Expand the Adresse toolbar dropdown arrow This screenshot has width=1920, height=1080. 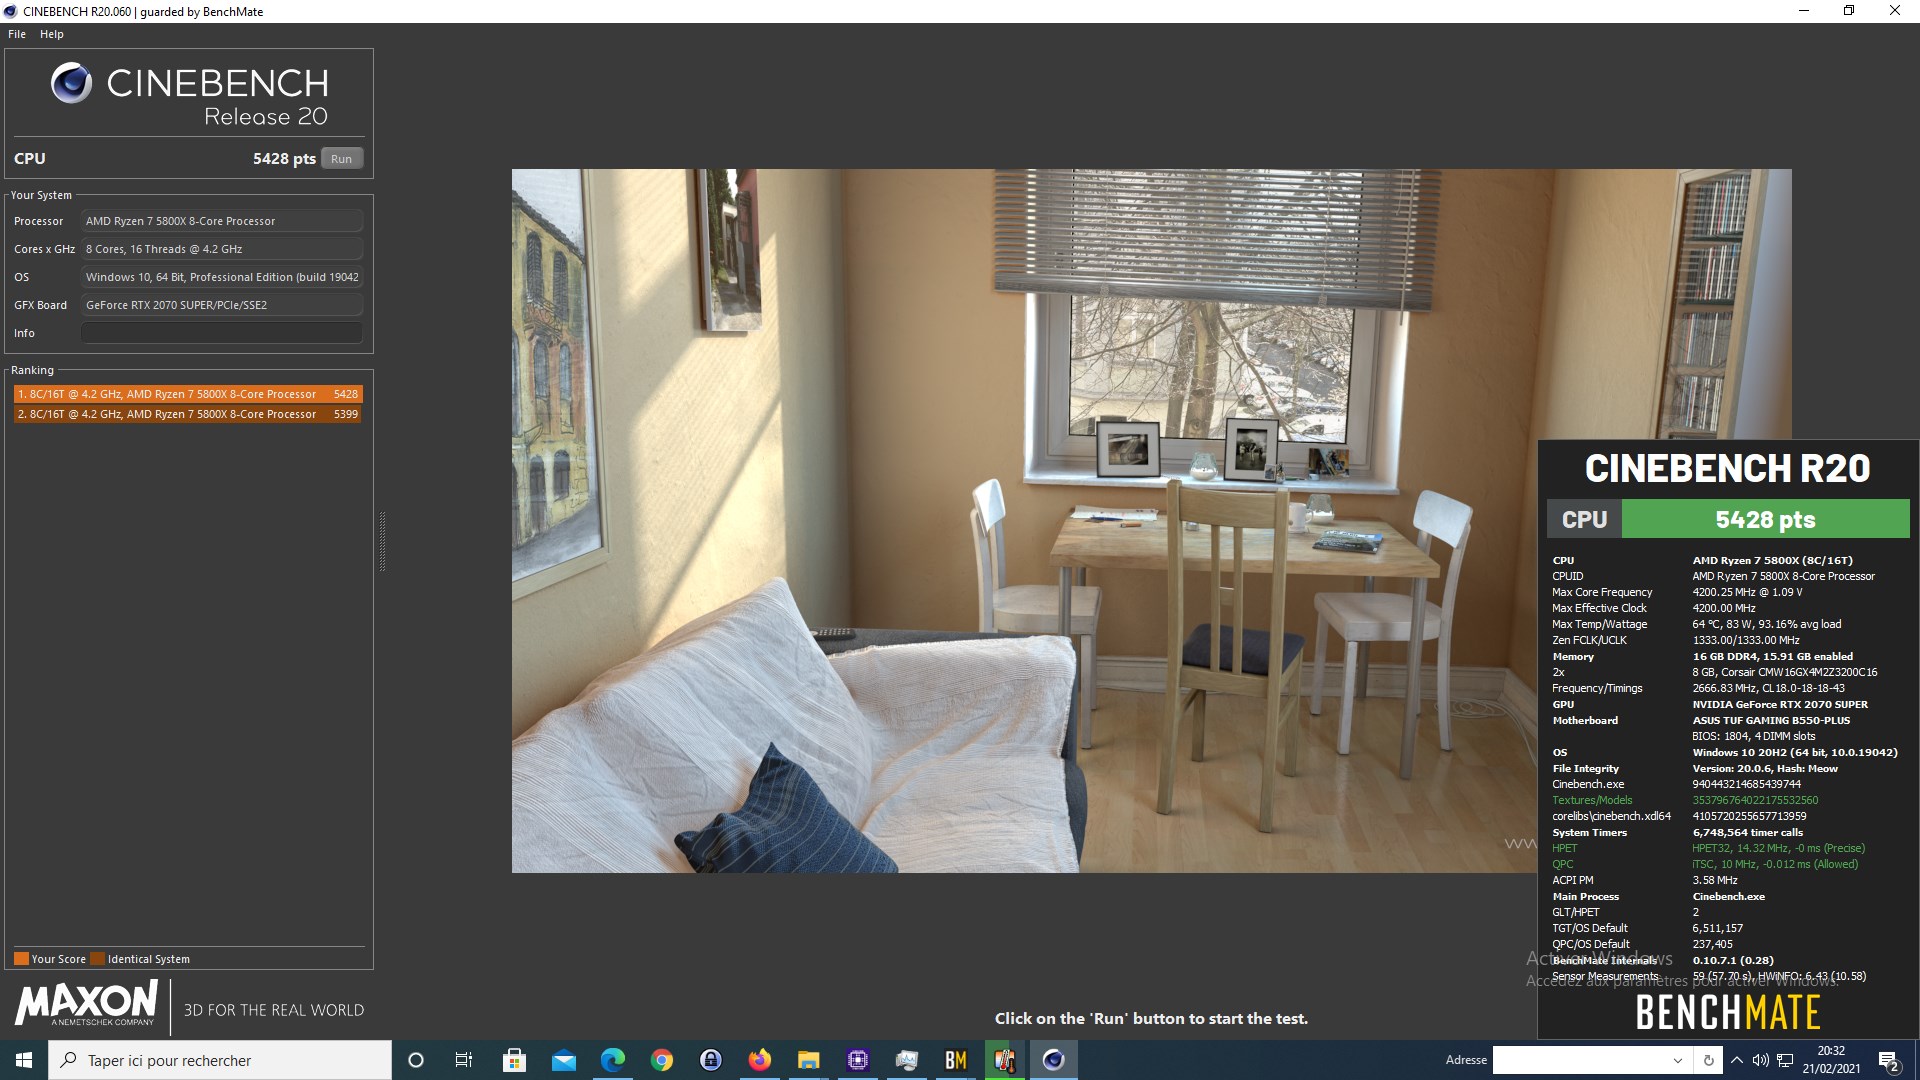click(x=1678, y=1060)
